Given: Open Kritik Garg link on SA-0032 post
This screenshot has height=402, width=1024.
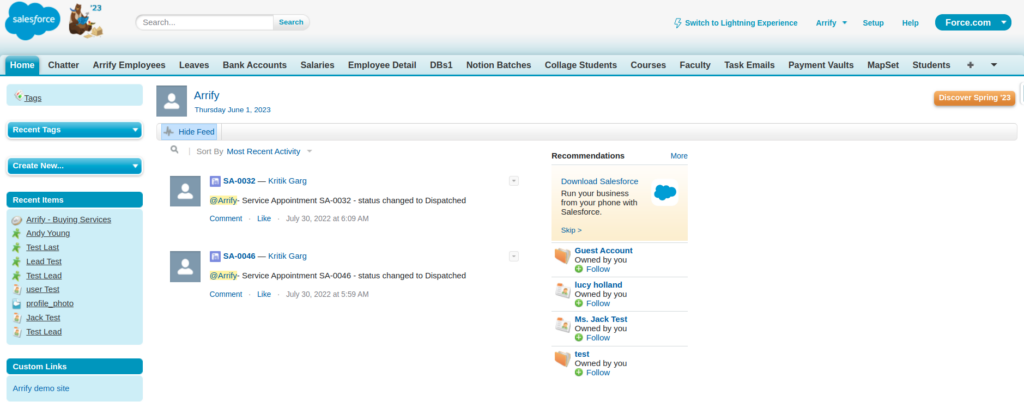Looking at the screenshot, I should click(287, 181).
